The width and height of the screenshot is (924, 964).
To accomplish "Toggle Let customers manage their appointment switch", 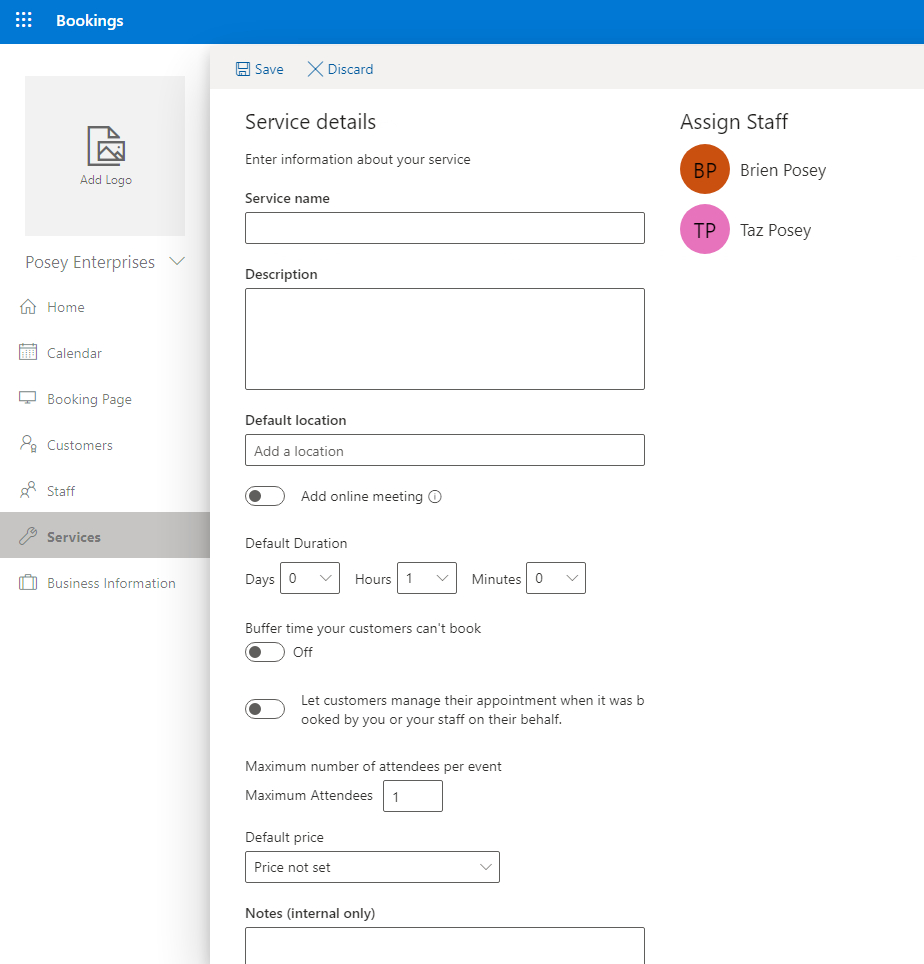I will pyautogui.click(x=265, y=709).
